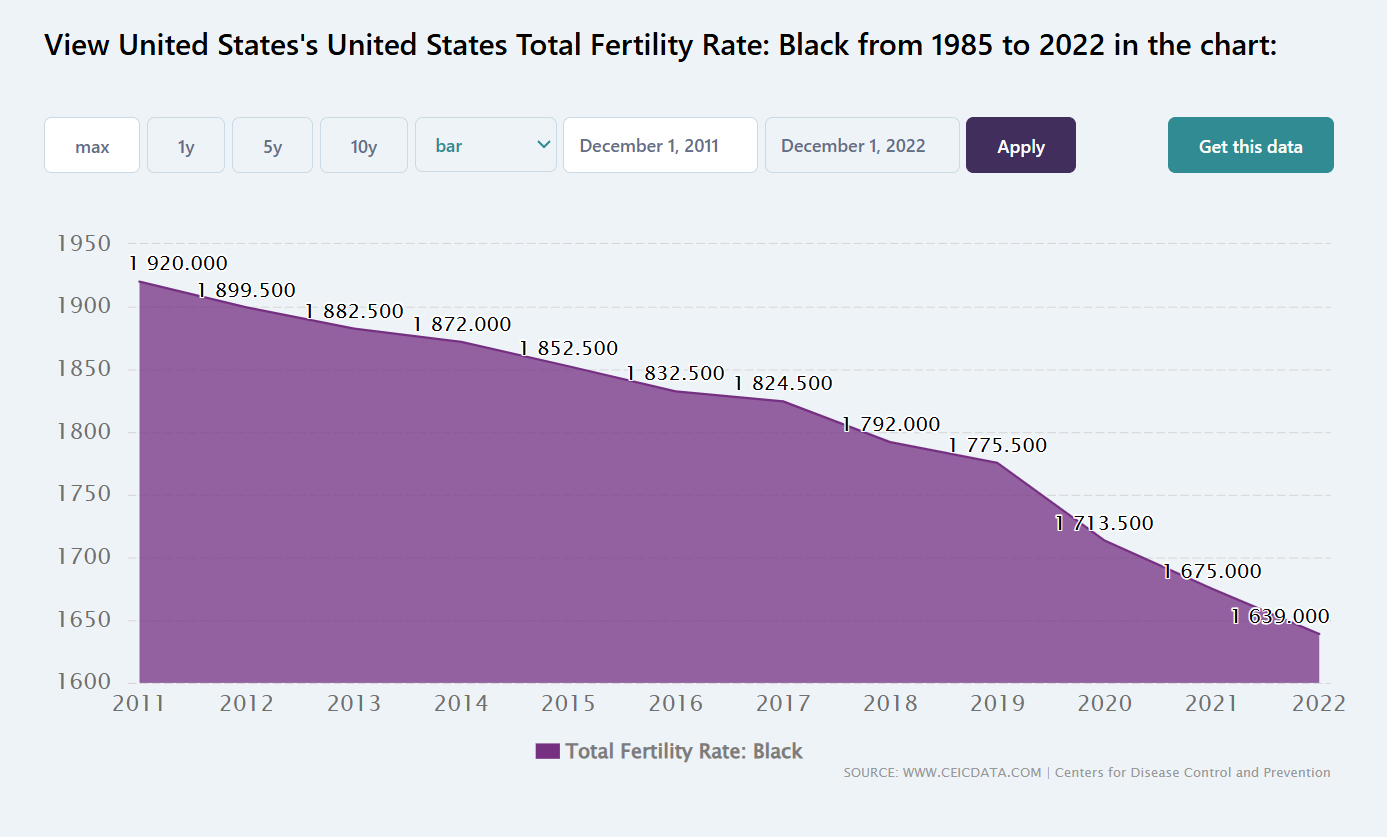Open the WWW.CEICDATA.COM source link
Image resolution: width=1387 pixels, height=837 pixels.
tap(971, 772)
